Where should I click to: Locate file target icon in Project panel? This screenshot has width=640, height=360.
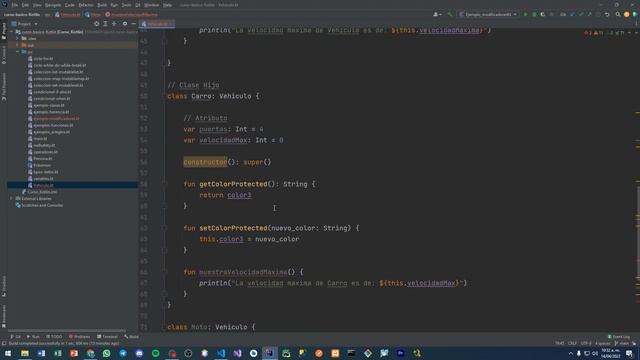point(96,24)
